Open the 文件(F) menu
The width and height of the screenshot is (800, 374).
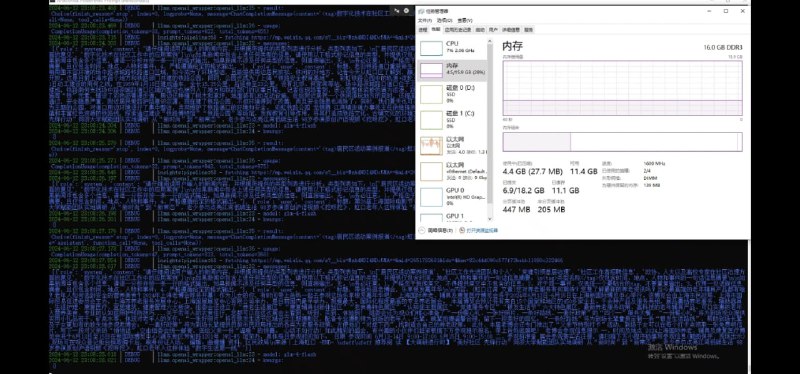(424, 20)
